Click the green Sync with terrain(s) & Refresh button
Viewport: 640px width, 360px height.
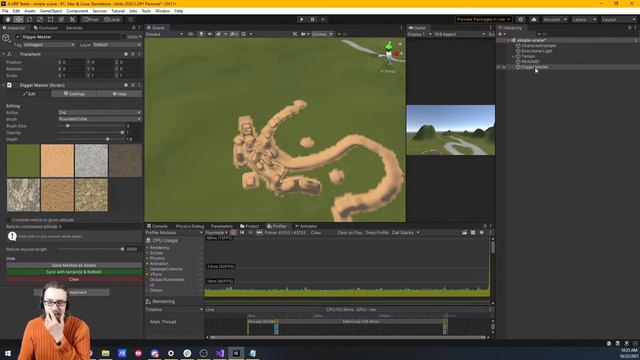click(74, 272)
